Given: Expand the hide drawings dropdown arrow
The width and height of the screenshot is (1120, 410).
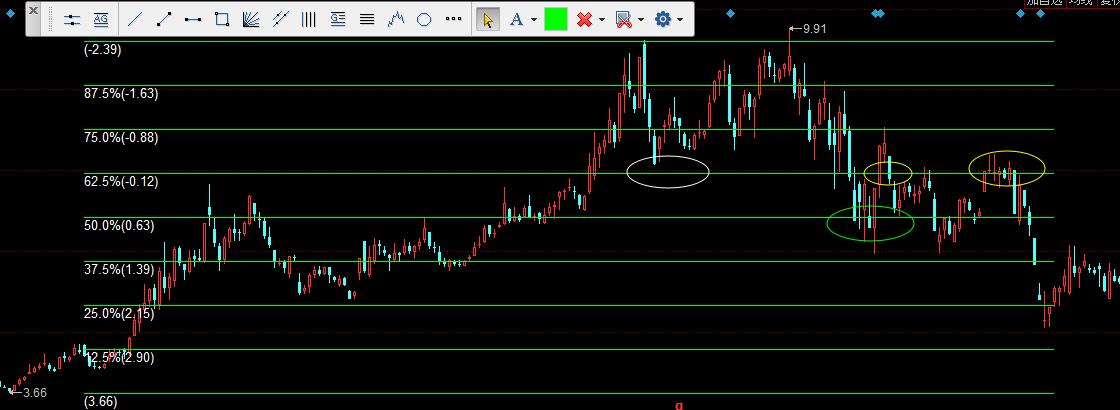Looking at the screenshot, I should 641,20.
